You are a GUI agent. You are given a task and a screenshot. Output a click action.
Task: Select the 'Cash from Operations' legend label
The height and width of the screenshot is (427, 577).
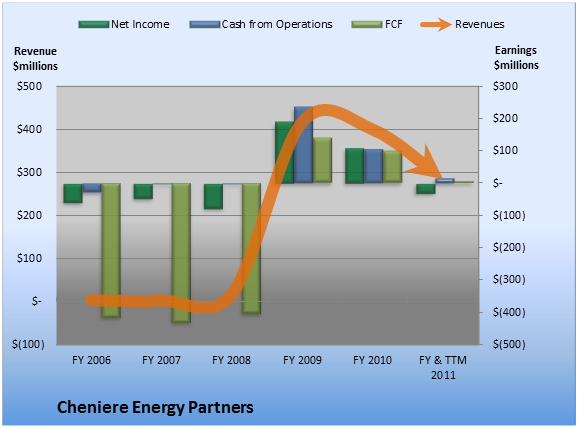277,24
